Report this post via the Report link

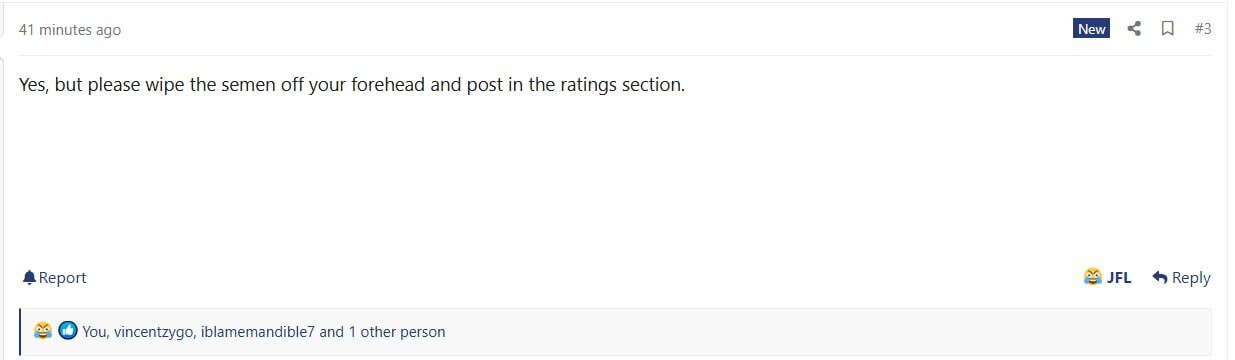63,277
